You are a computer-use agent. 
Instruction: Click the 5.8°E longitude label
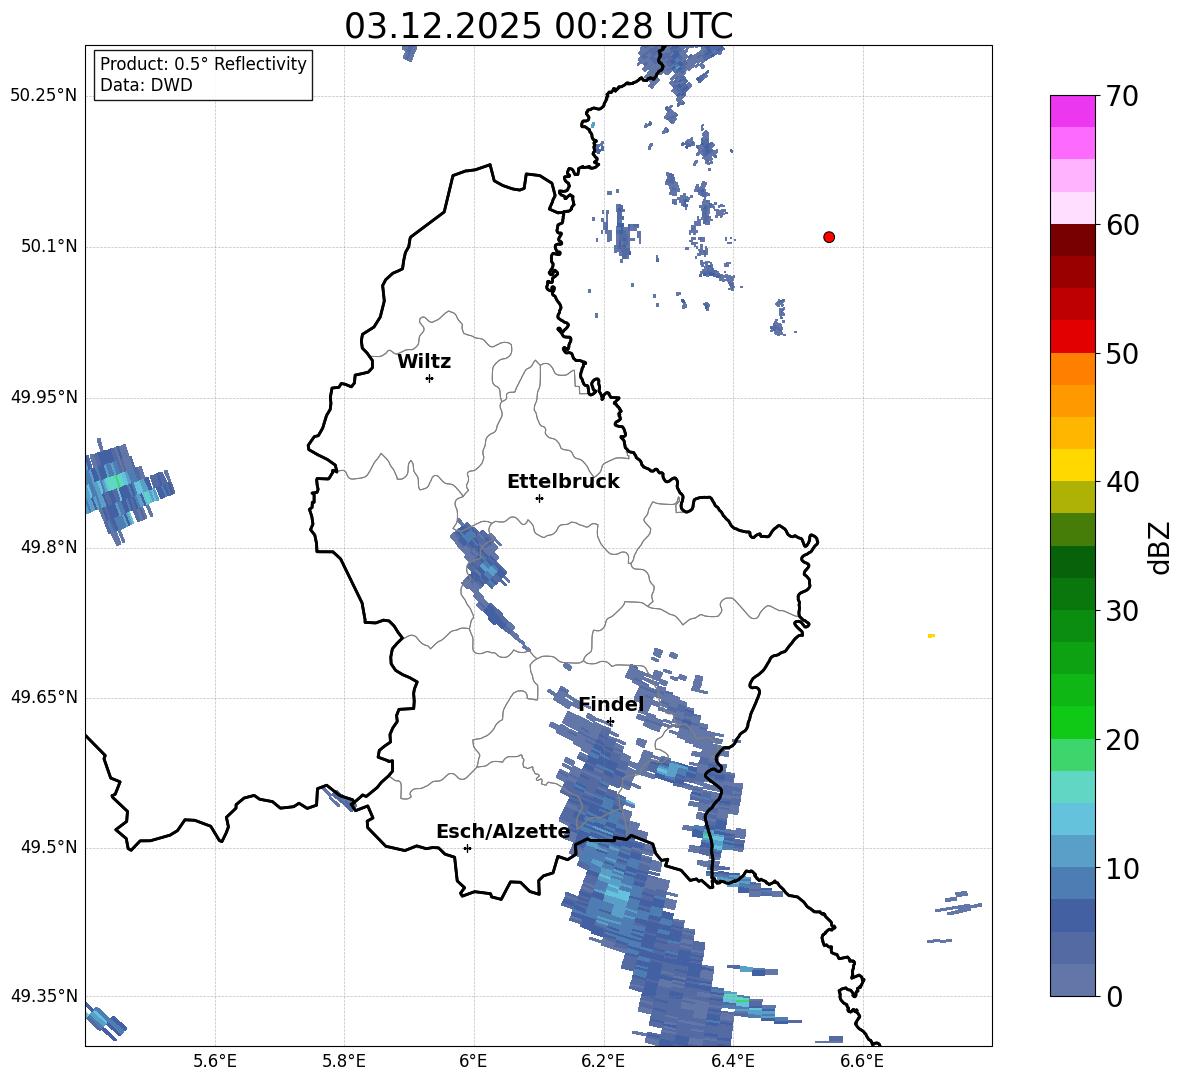point(344,1061)
